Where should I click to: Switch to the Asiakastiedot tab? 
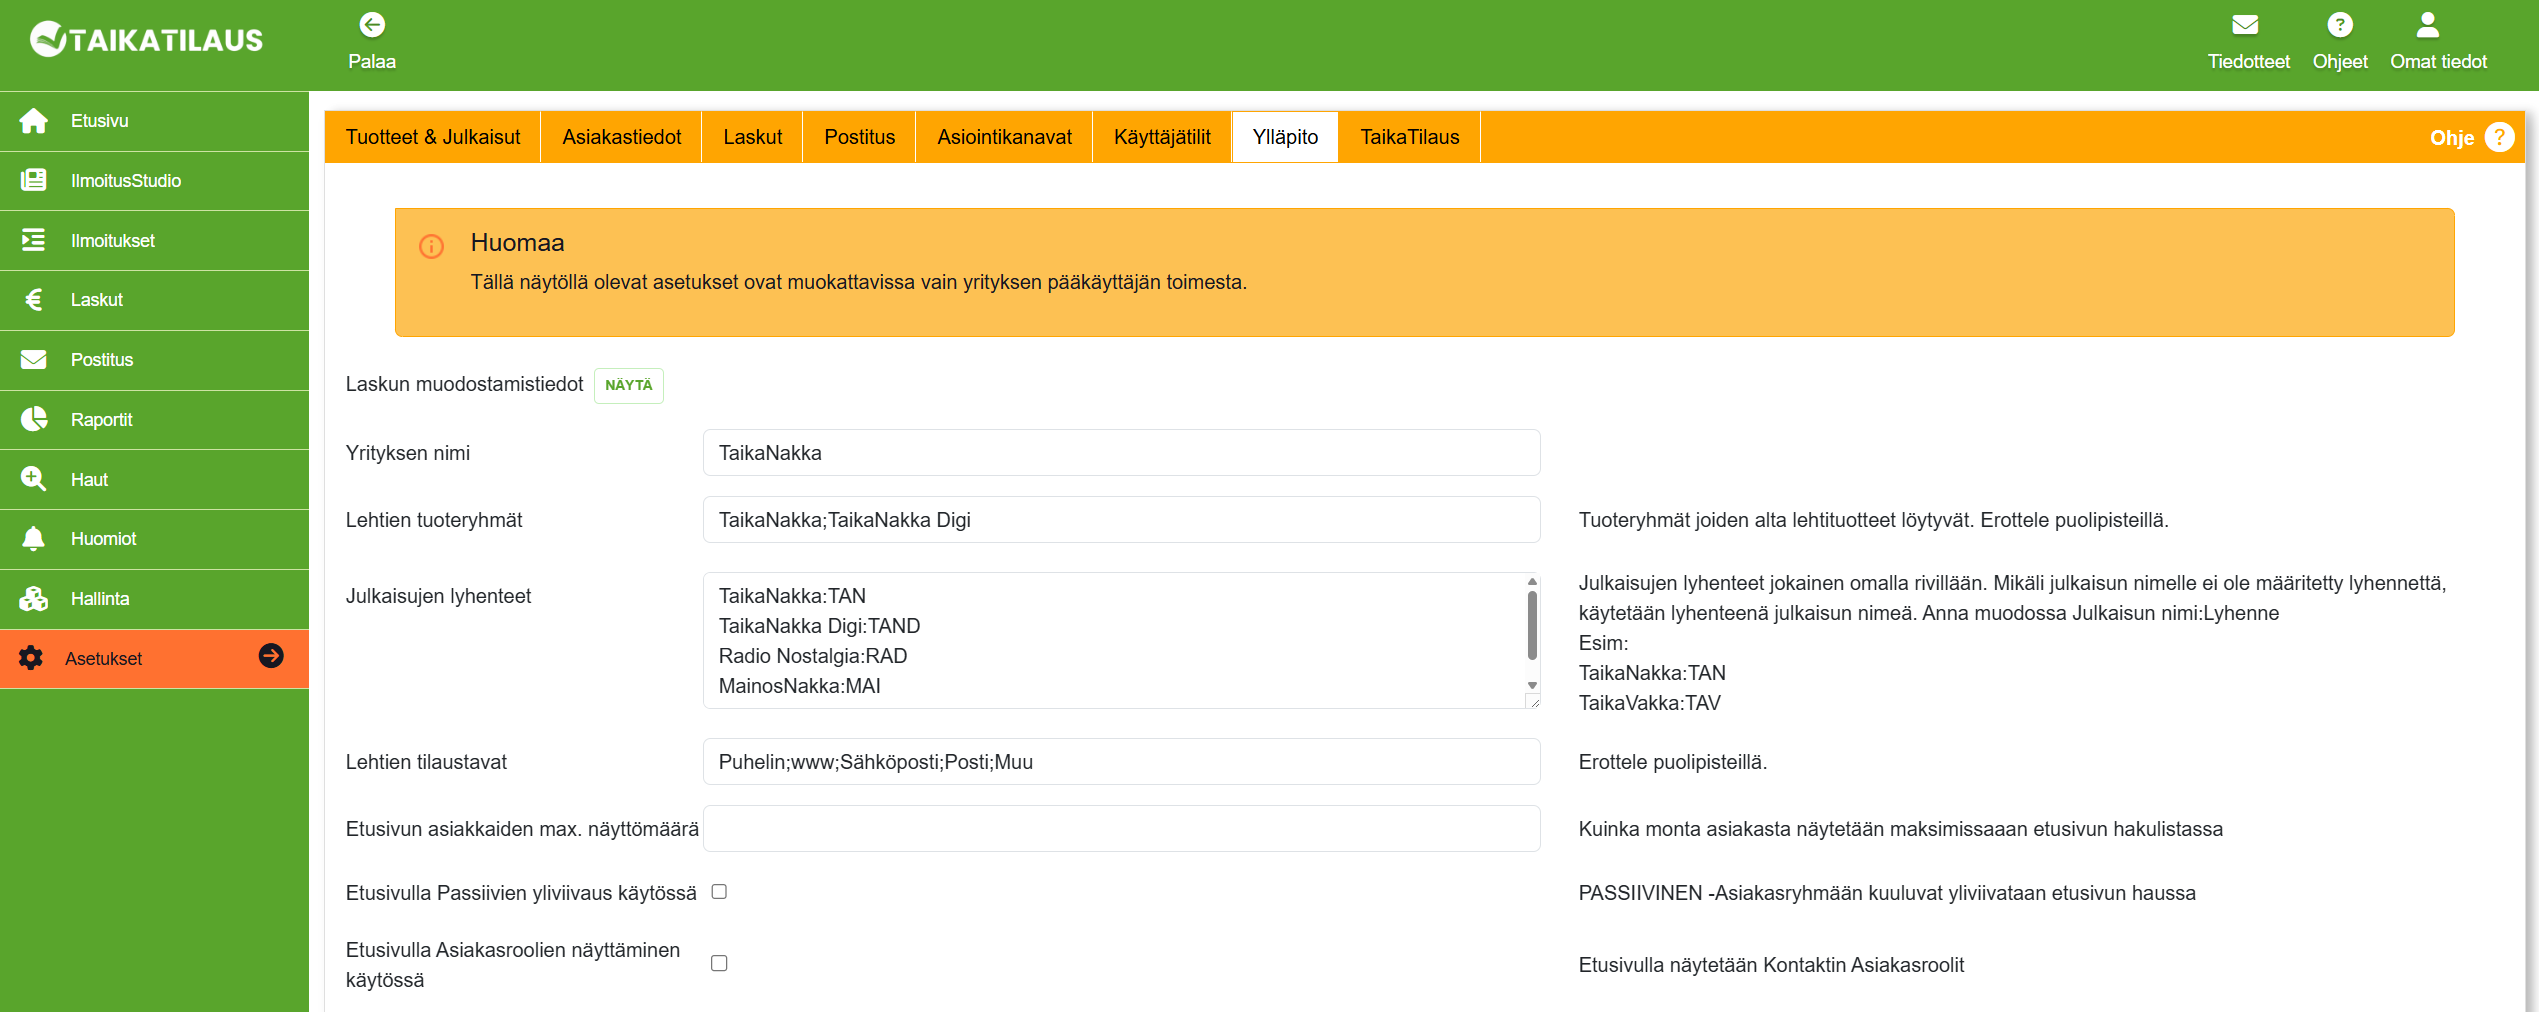pyautogui.click(x=621, y=137)
